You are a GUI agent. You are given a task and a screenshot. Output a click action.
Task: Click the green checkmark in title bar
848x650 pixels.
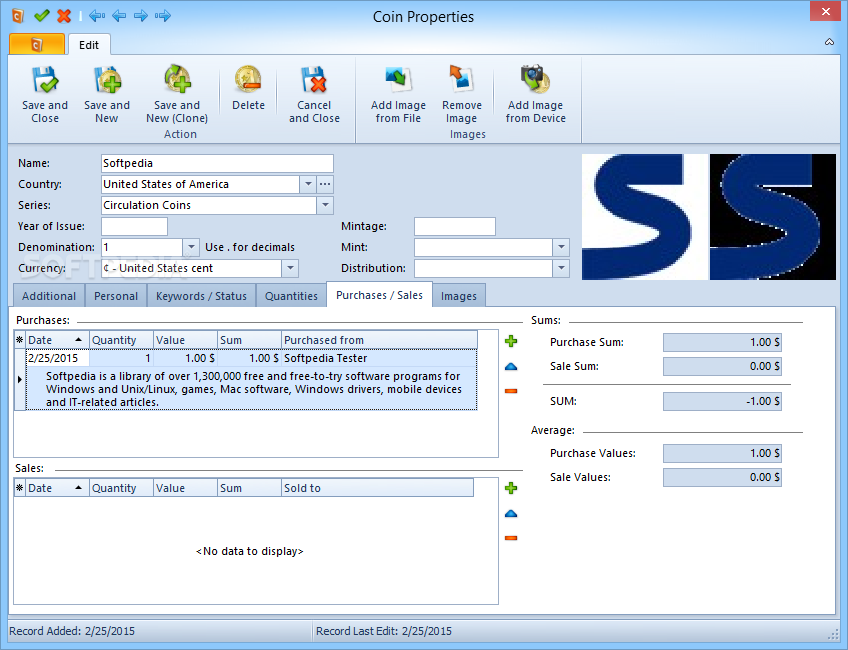(x=42, y=16)
